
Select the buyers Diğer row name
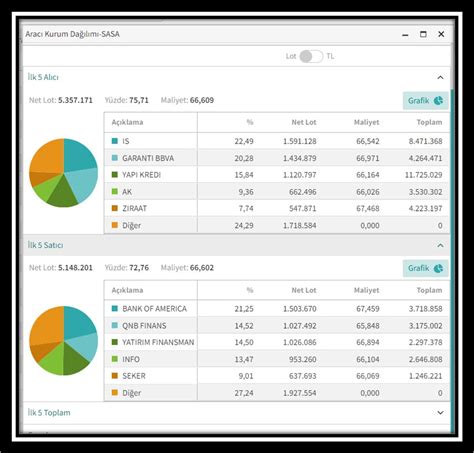131,226
